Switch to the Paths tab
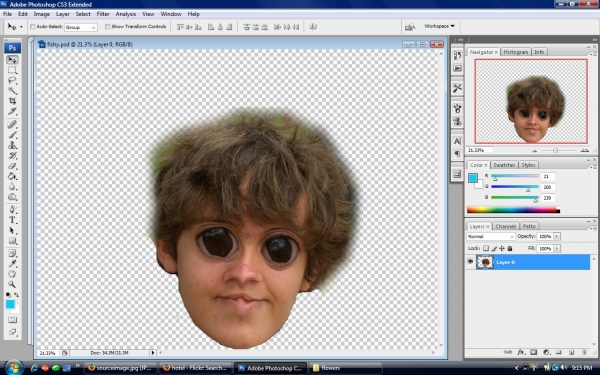Image resolution: width=600 pixels, height=375 pixels. (529, 226)
